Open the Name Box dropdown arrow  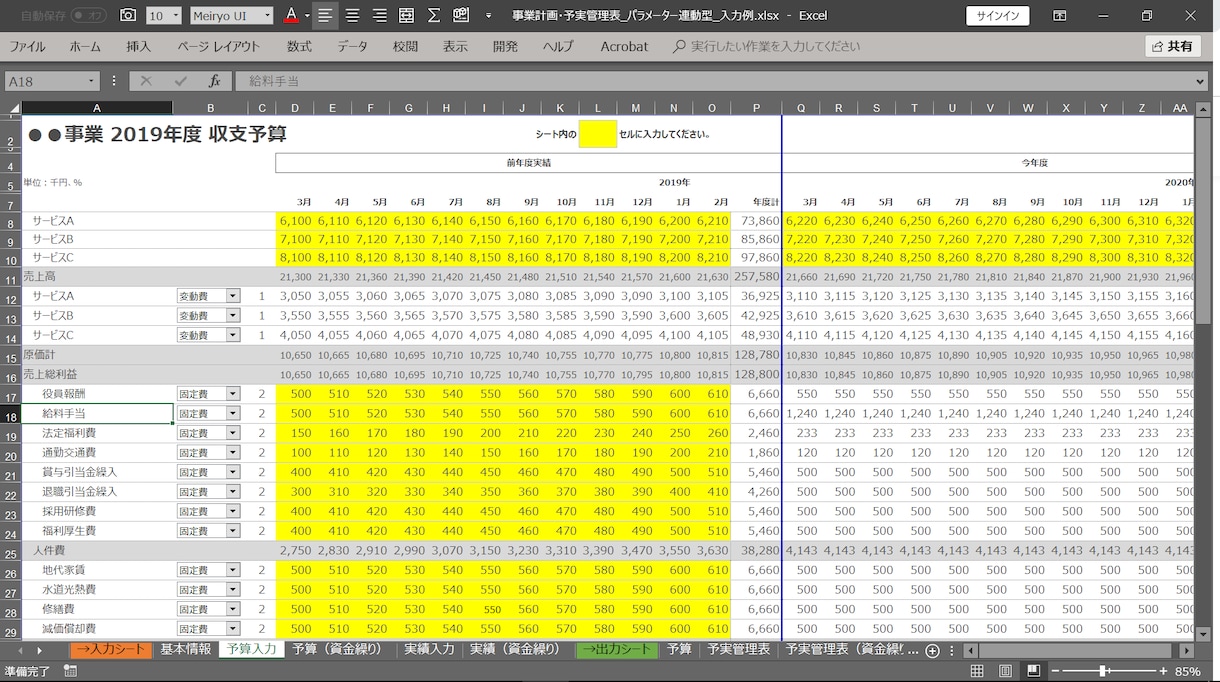click(x=92, y=81)
